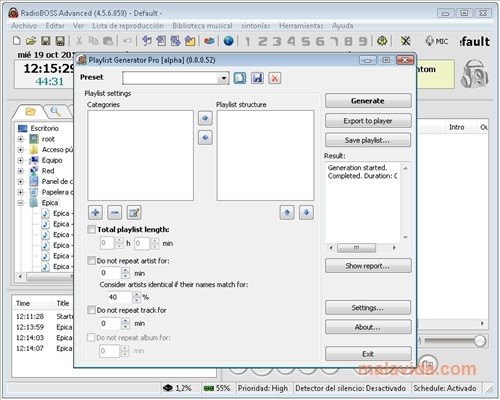Click Show report... button
Screen dimensions: 500x400
click(368, 266)
